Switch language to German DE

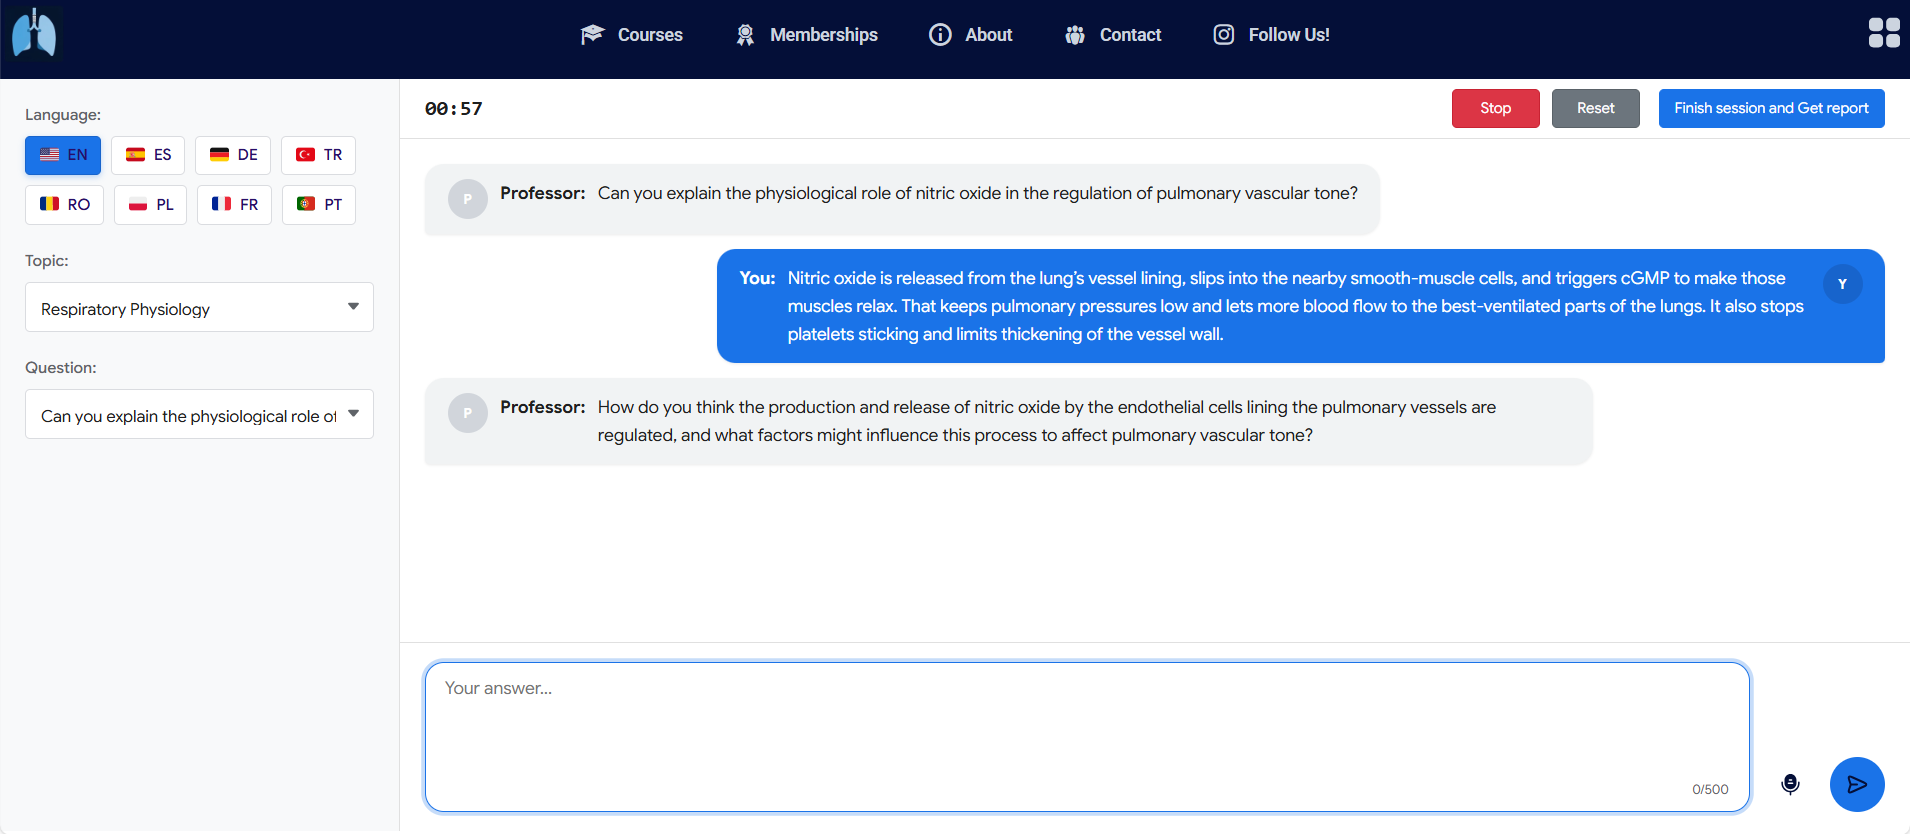tap(233, 155)
